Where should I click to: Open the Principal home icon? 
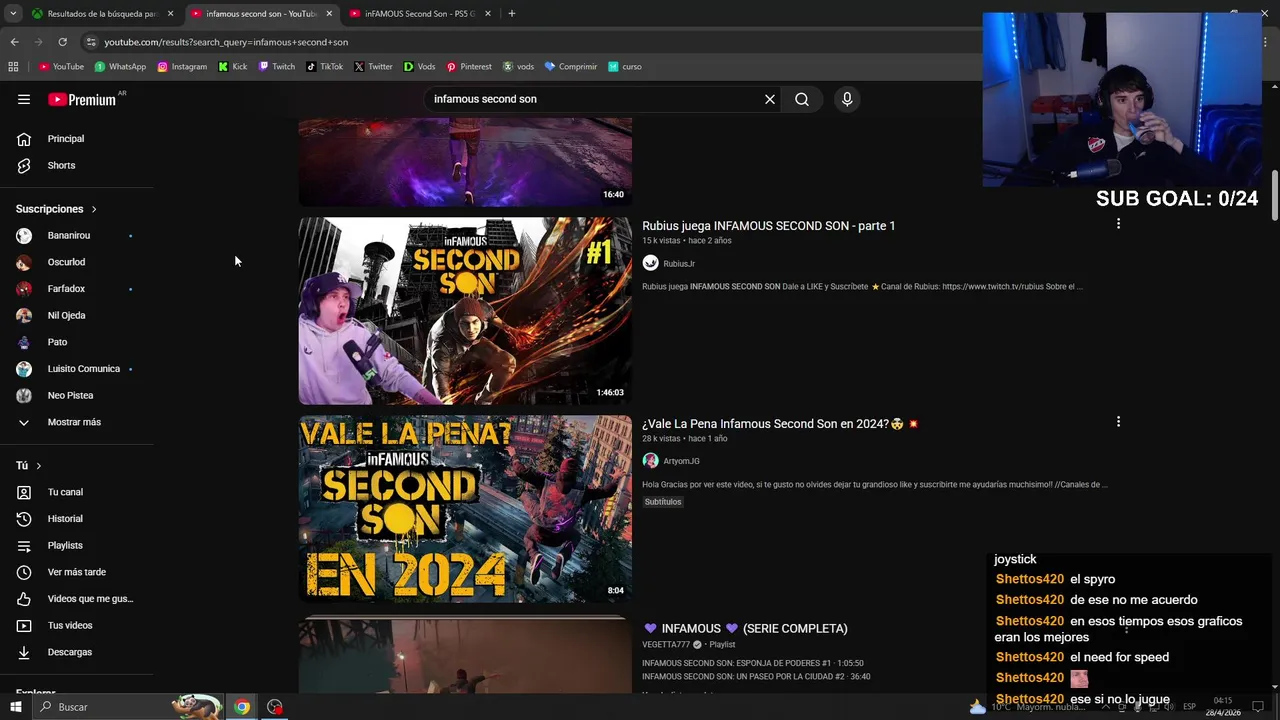pyautogui.click(x=24, y=139)
